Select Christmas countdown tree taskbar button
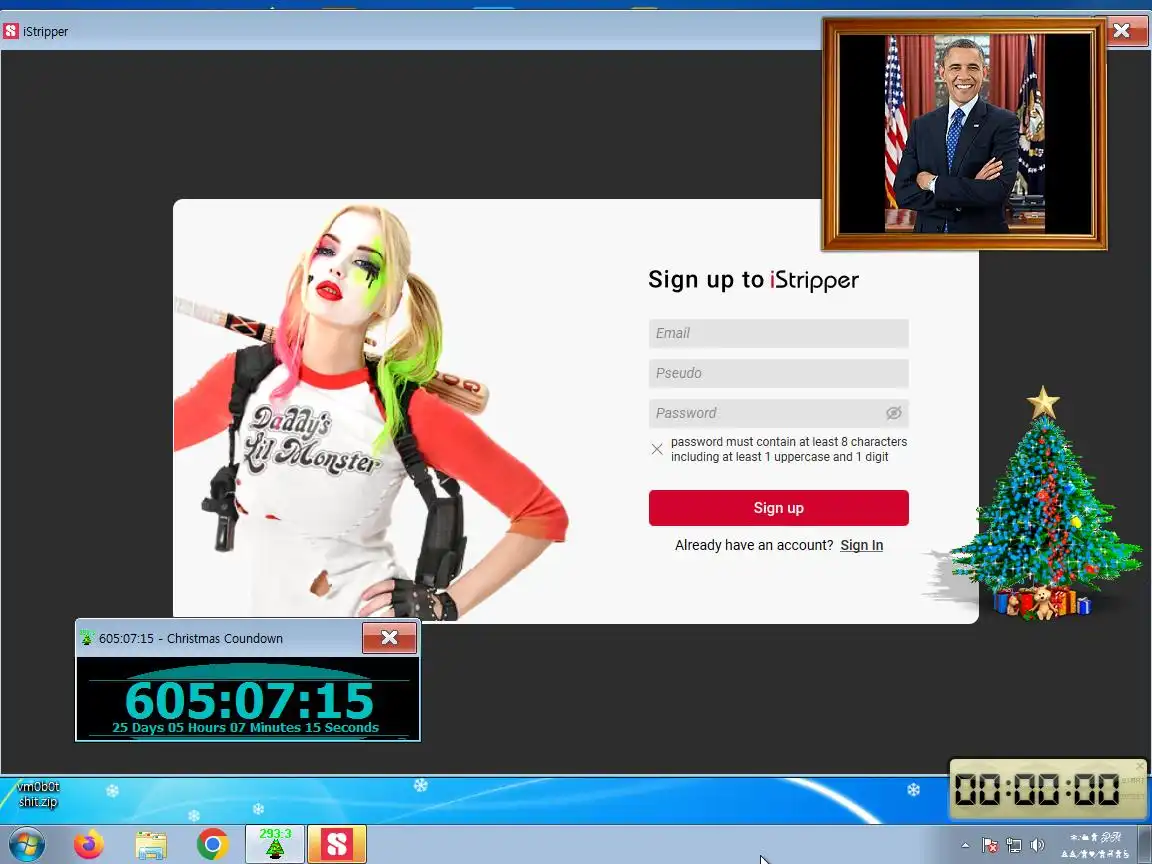 click(275, 844)
